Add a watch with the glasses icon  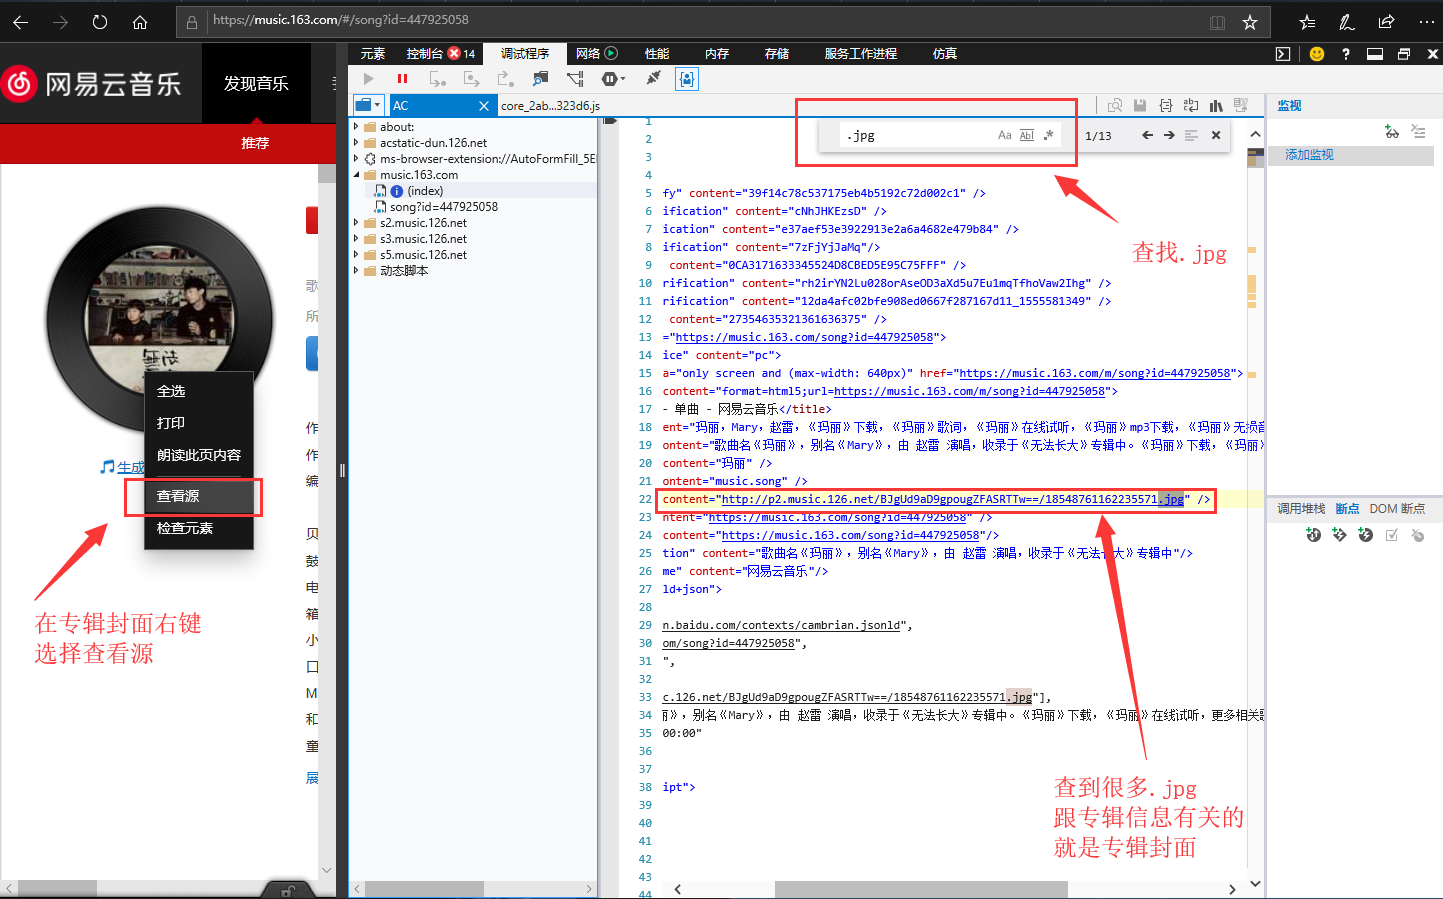(1392, 131)
